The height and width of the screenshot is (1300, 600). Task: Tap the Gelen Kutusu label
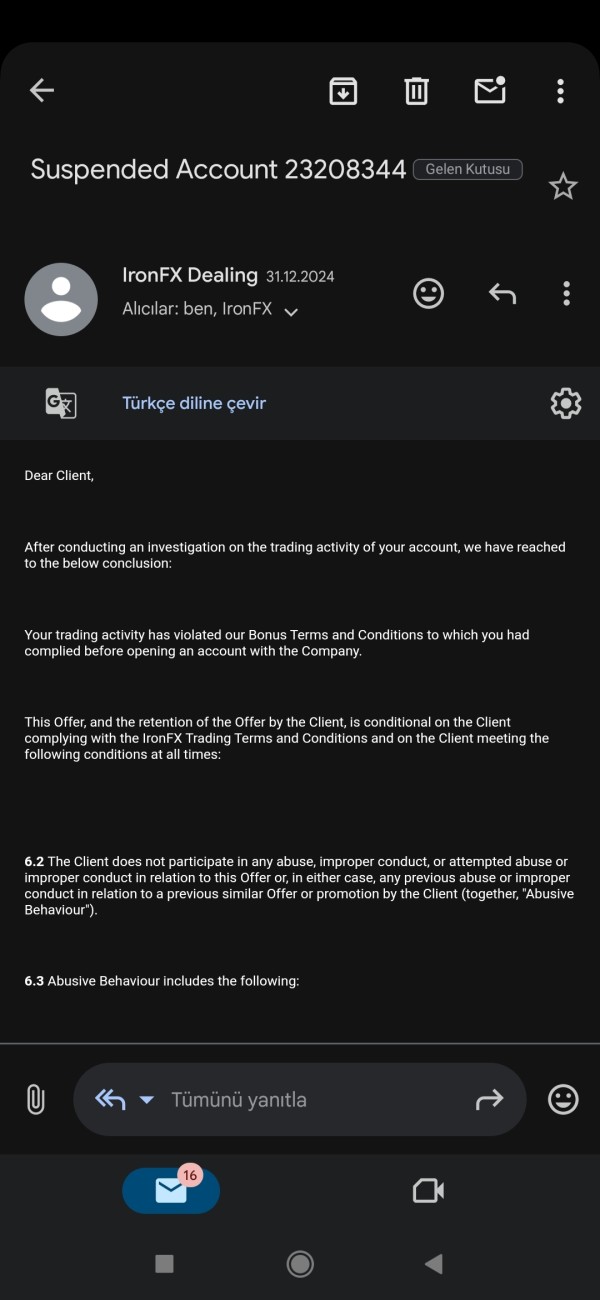tap(467, 169)
